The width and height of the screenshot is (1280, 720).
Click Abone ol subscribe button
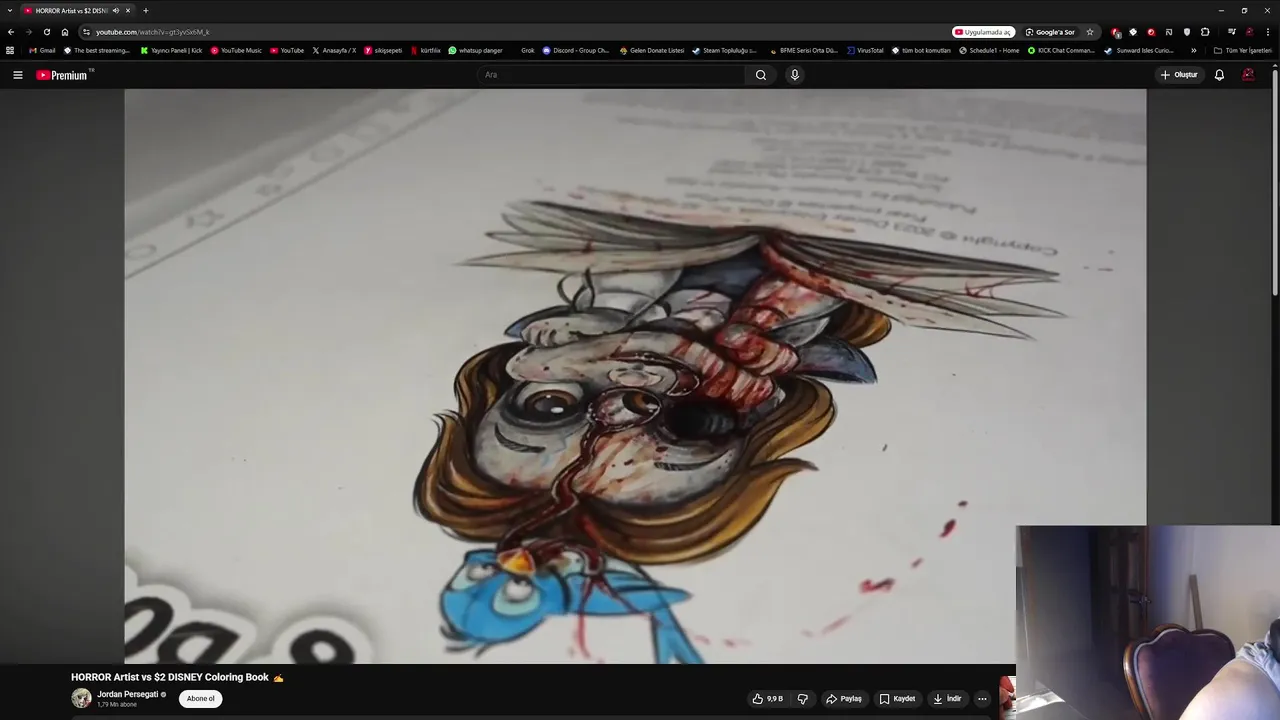pyautogui.click(x=200, y=699)
